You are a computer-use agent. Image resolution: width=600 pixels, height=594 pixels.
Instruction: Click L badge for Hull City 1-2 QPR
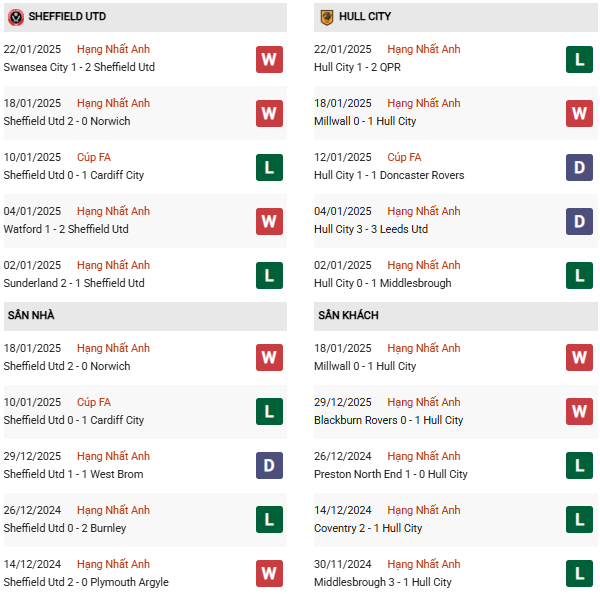coord(579,59)
